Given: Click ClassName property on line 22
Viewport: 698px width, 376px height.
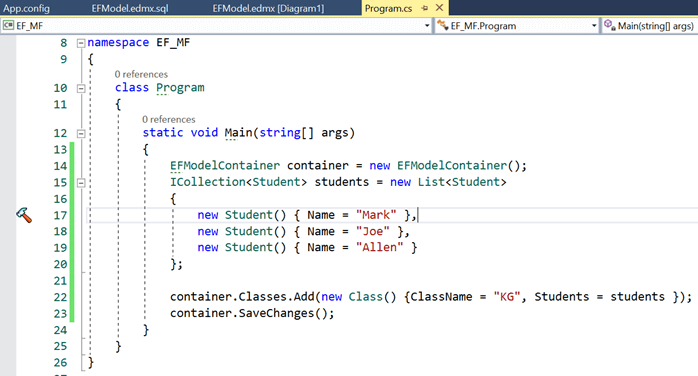Looking at the screenshot, I should pyautogui.click(x=441, y=297).
